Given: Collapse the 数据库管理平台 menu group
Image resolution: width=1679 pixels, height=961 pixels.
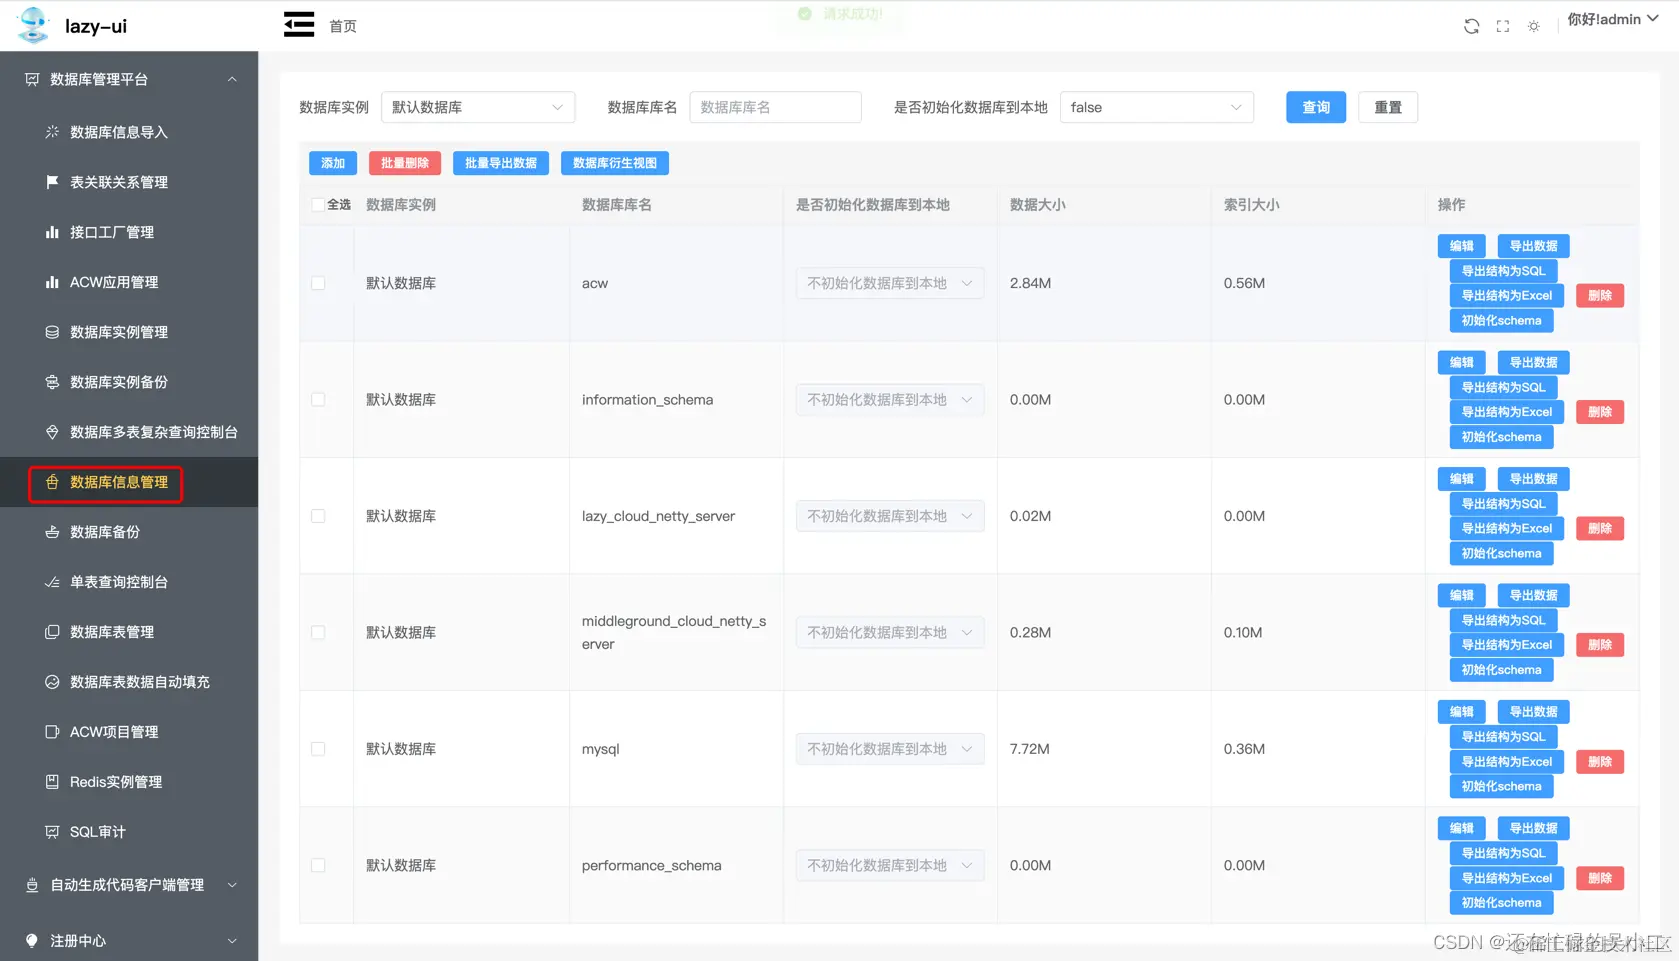Looking at the screenshot, I should point(232,79).
